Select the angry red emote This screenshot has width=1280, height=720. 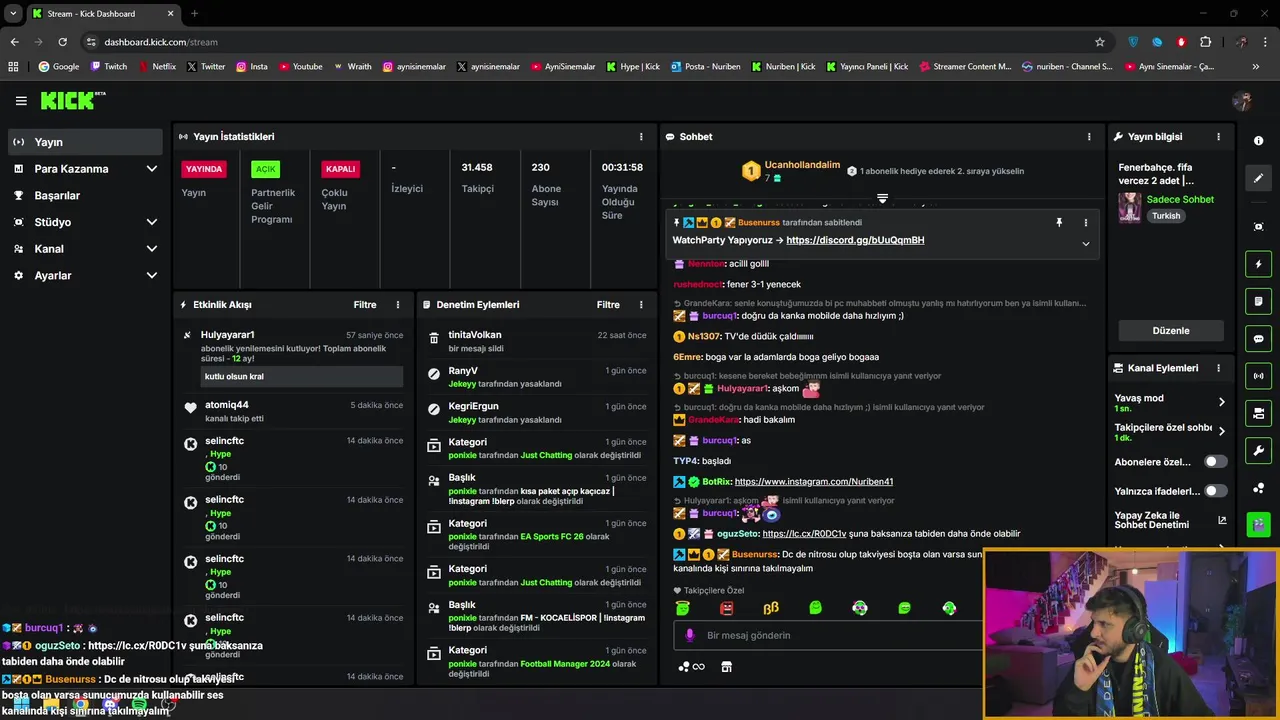[x=727, y=608]
